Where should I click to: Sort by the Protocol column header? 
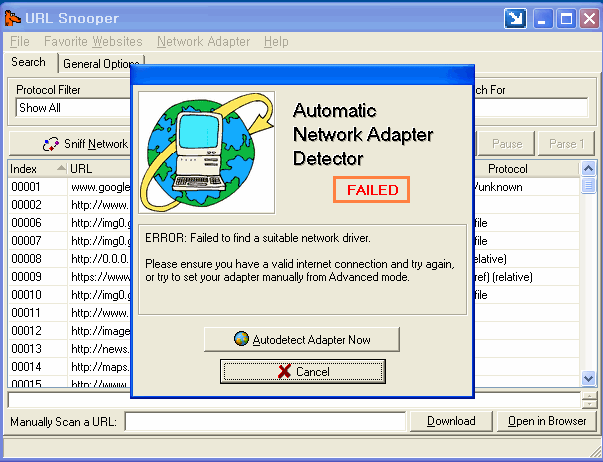pos(526,169)
